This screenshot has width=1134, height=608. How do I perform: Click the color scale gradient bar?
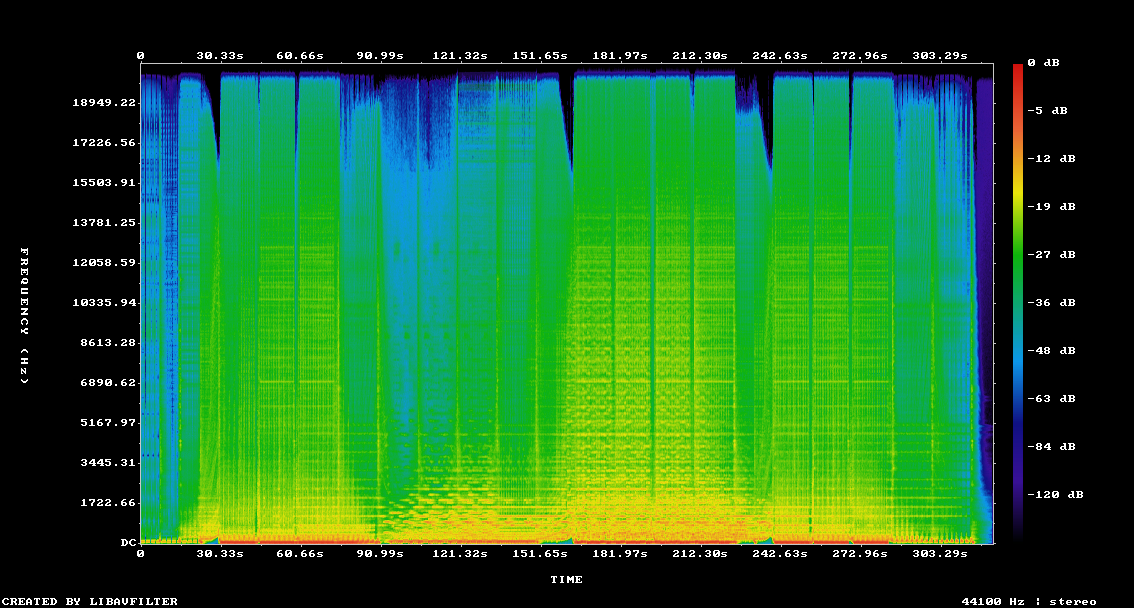[1018, 300]
